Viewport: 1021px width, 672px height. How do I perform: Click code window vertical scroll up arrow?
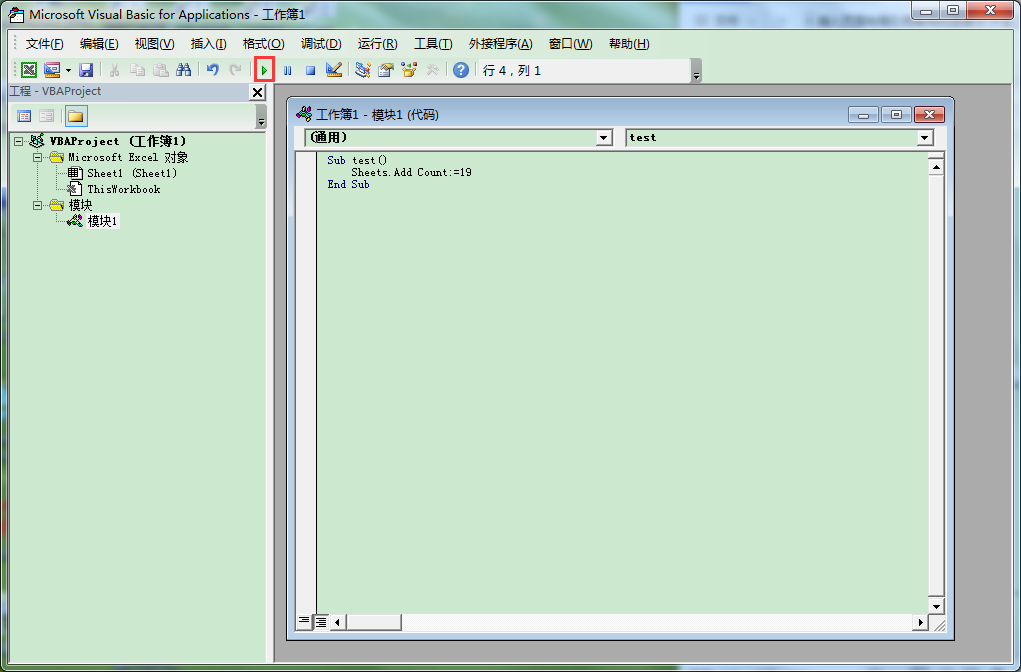pyautogui.click(x=936, y=167)
